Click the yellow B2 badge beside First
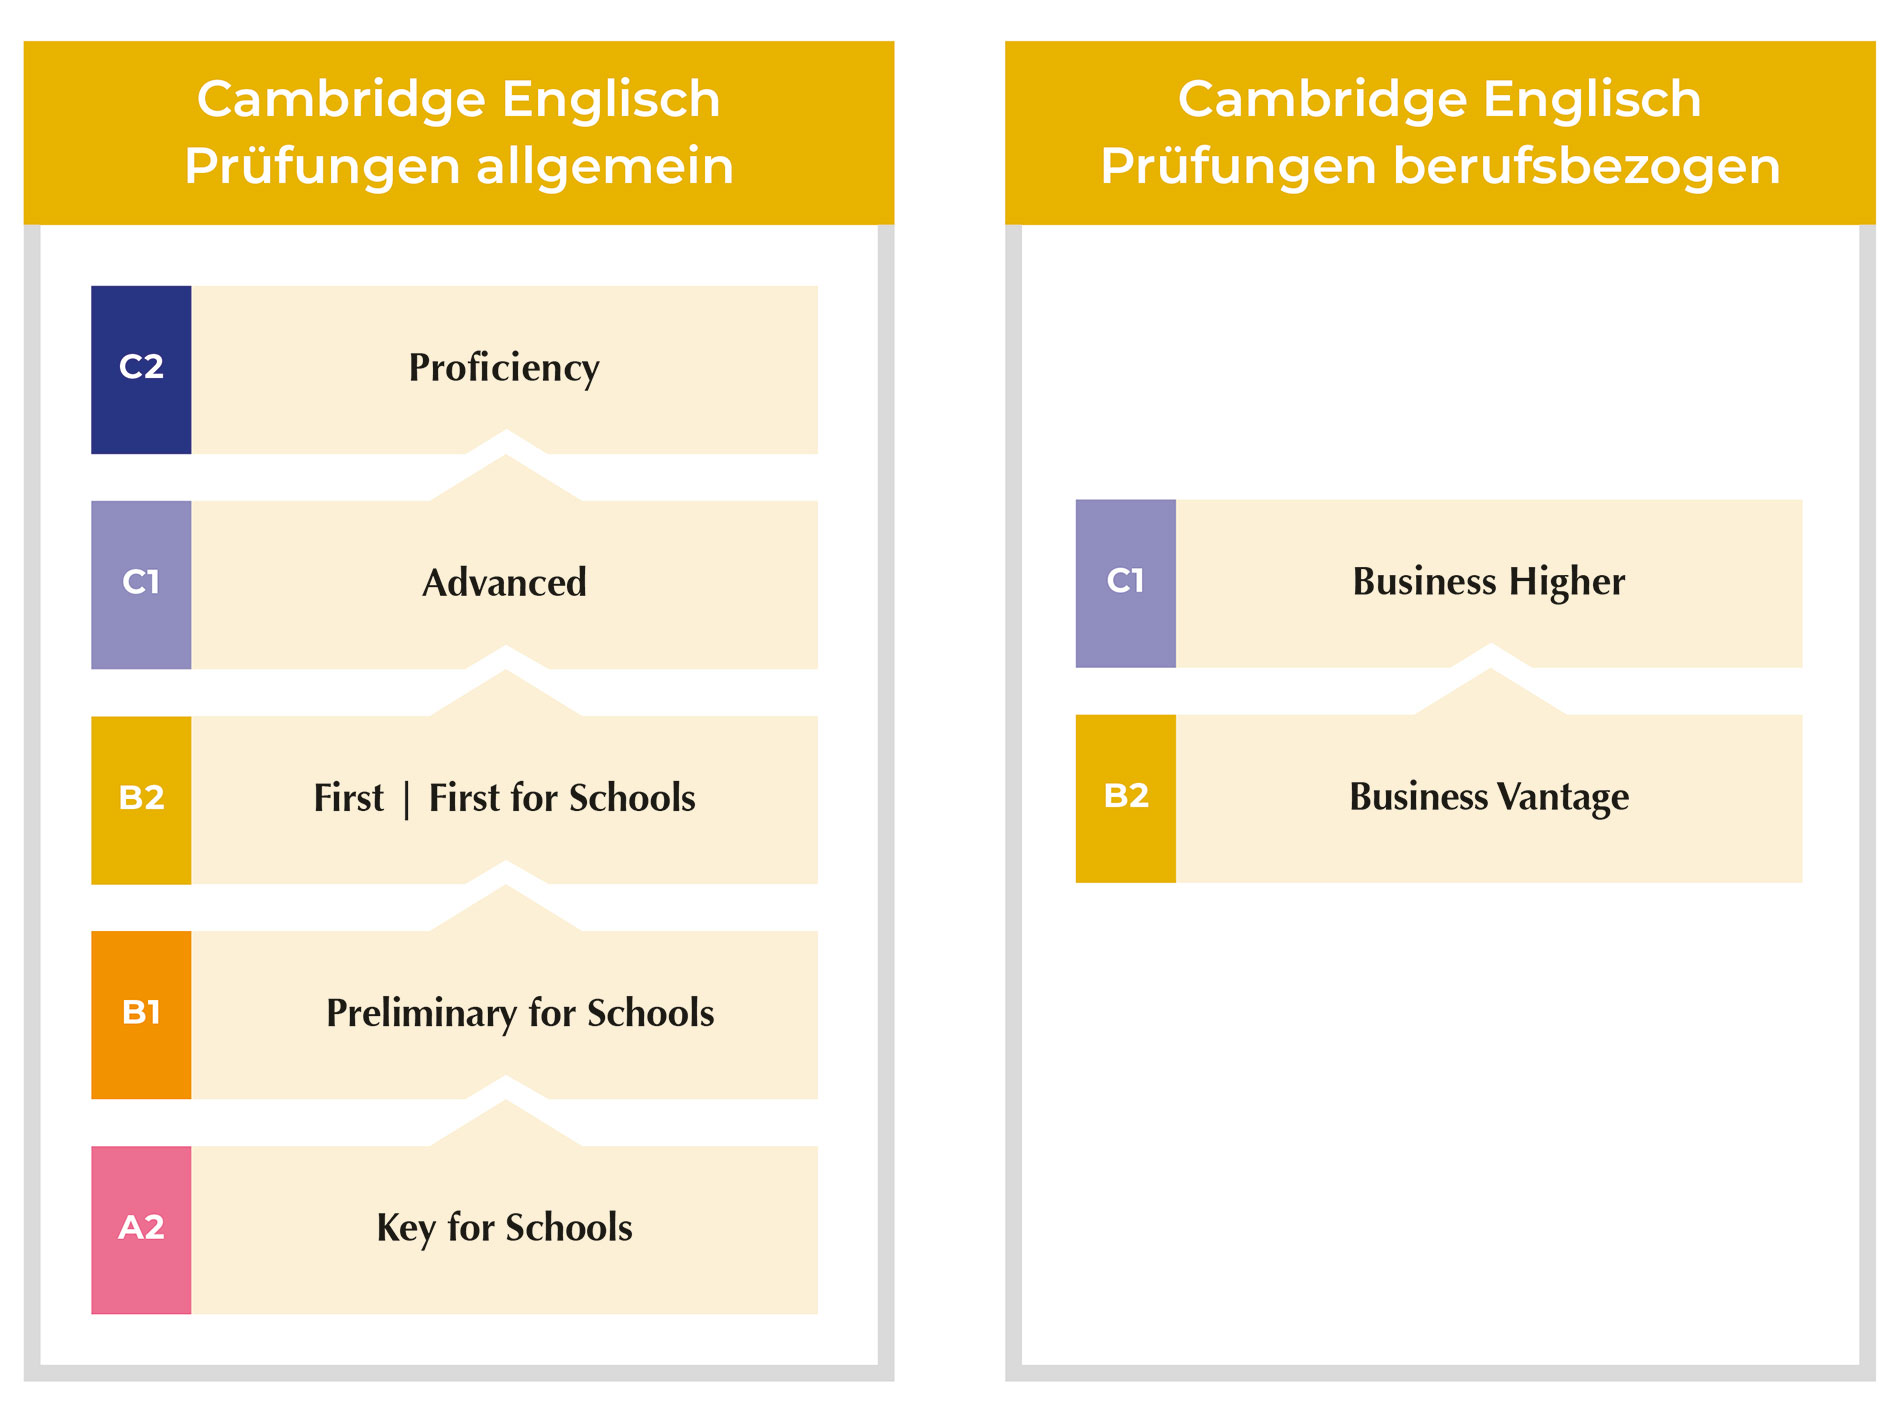This screenshot has height=1425, width=1900. pos(141,800)
